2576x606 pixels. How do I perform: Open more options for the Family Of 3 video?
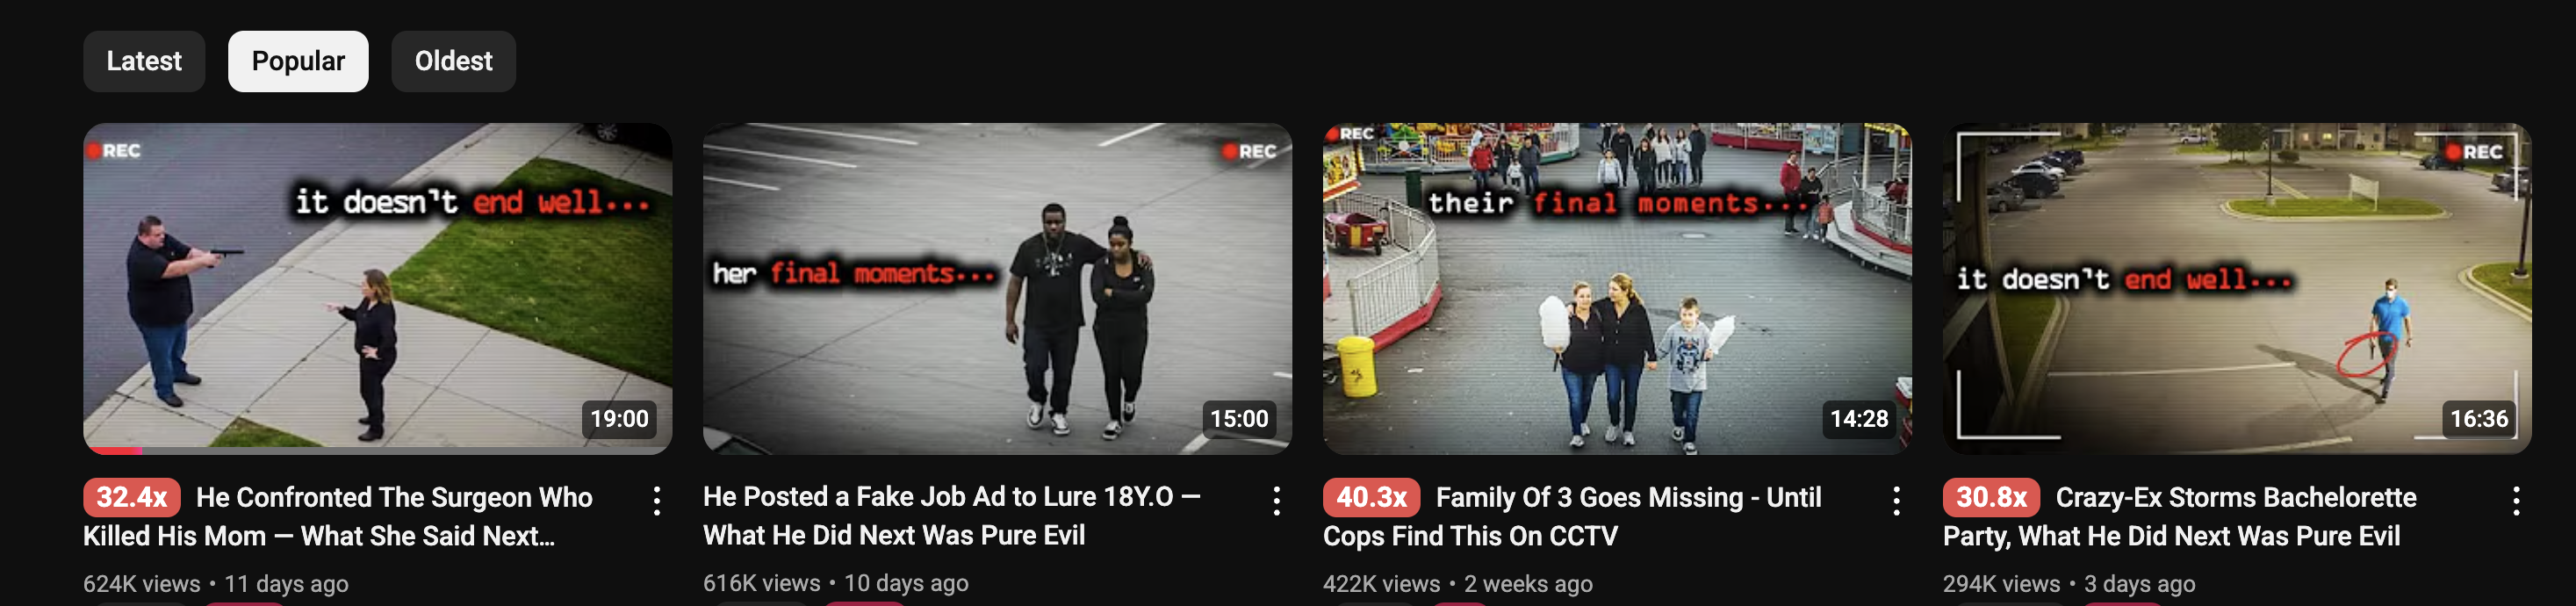tap(1896, 501)
